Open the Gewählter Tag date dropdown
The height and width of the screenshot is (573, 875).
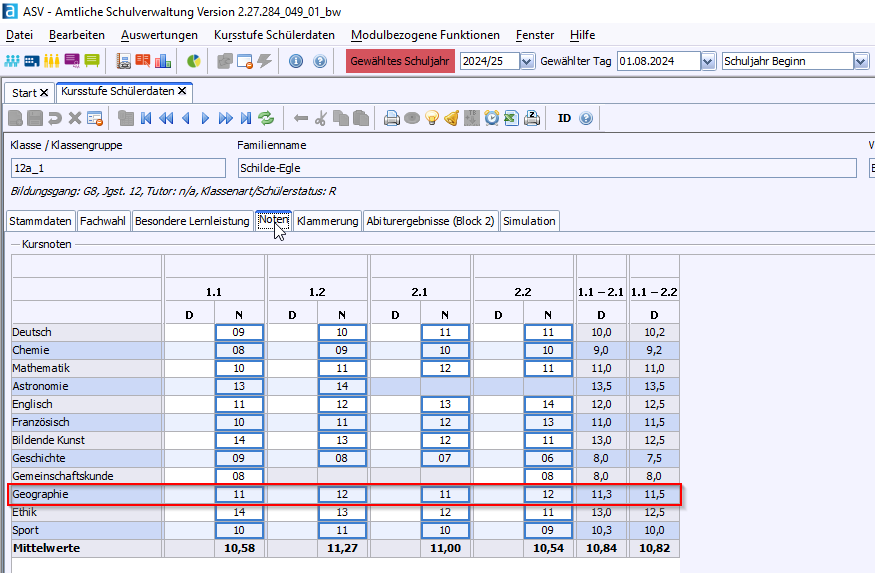coord(708,61)
